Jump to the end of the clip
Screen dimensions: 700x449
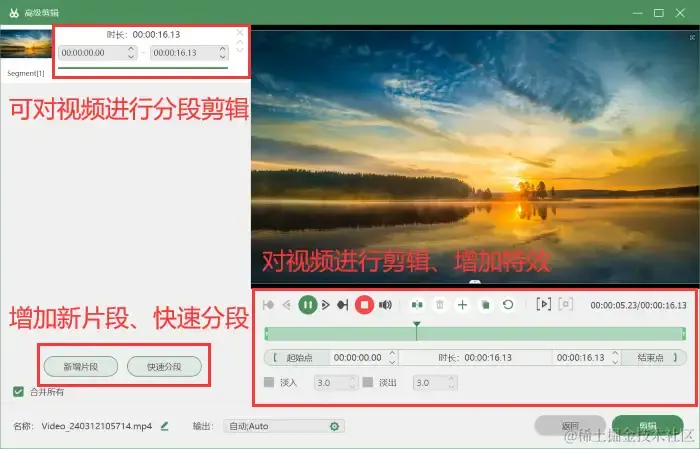342,305
